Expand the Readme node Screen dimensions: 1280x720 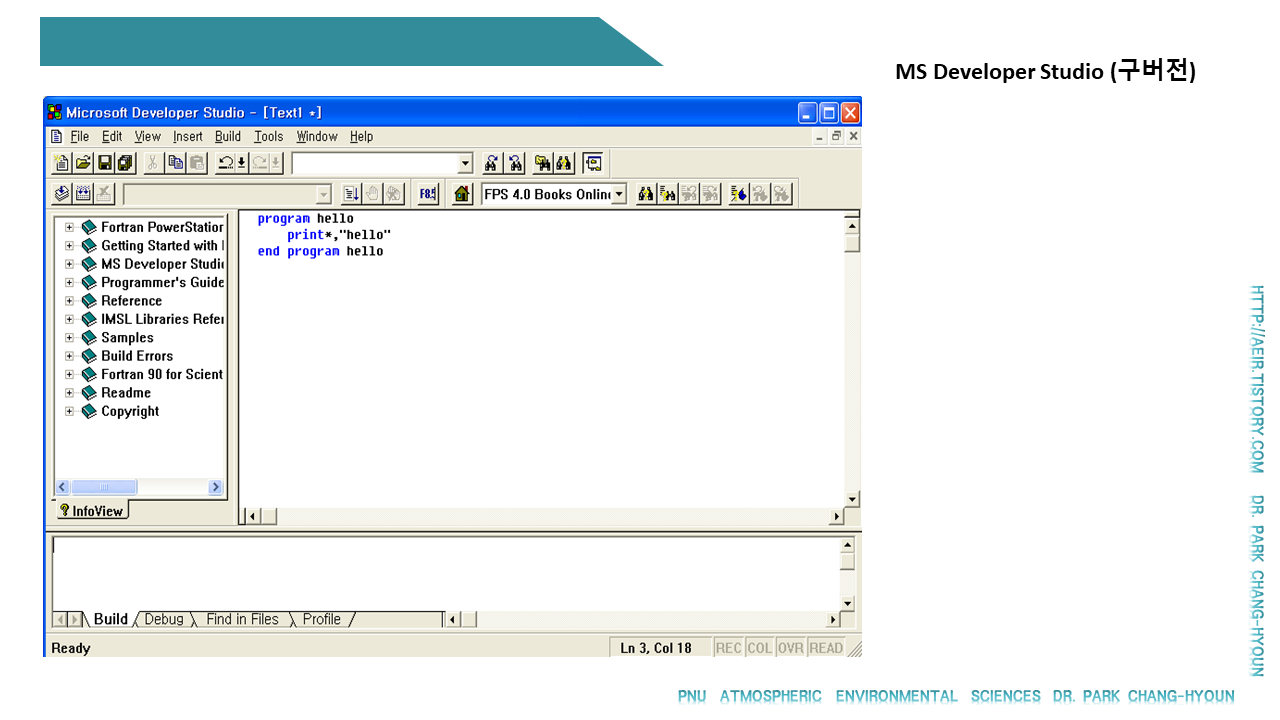click(x=70, y=392)
